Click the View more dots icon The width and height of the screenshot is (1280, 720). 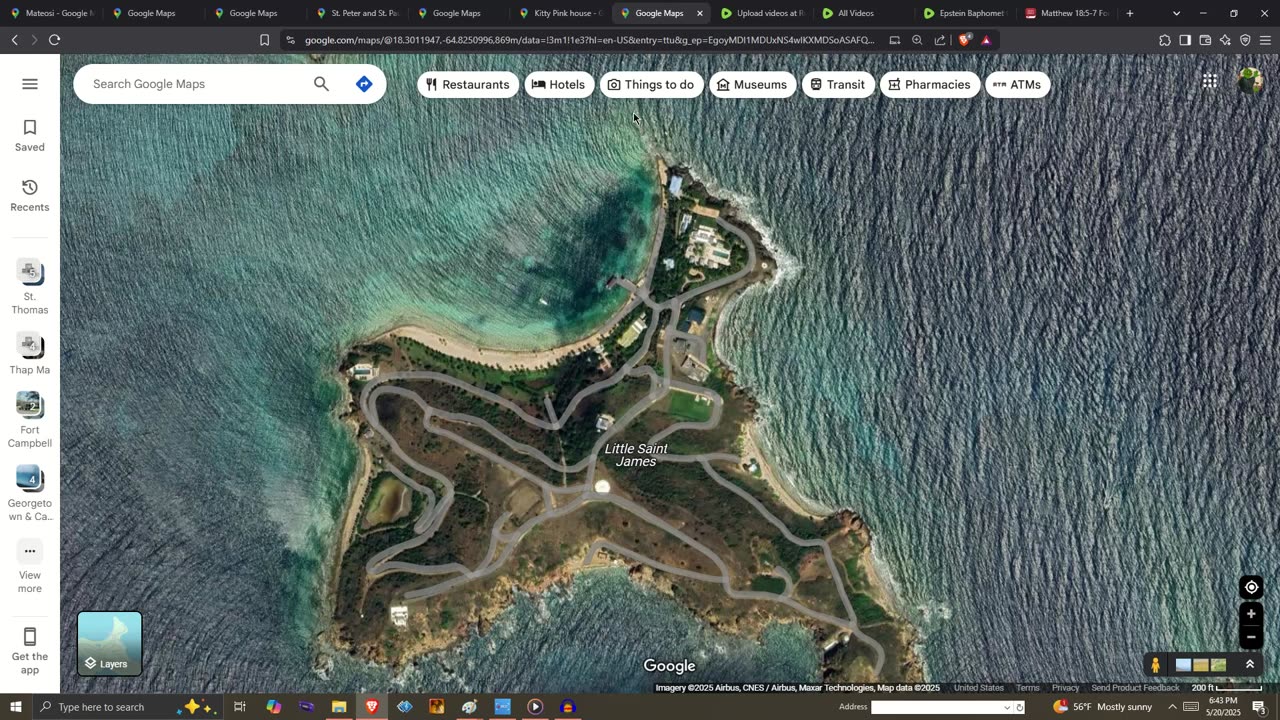tap(30, 551)
